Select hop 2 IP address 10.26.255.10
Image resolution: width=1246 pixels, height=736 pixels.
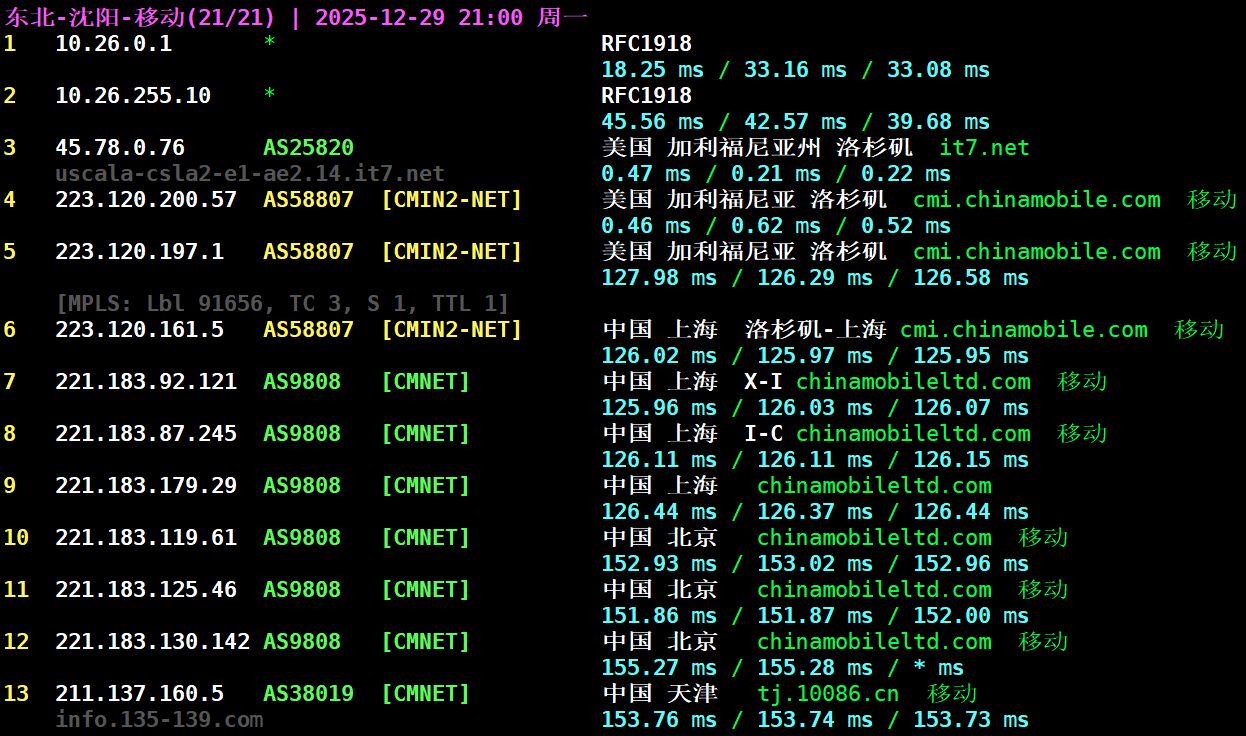133,96
